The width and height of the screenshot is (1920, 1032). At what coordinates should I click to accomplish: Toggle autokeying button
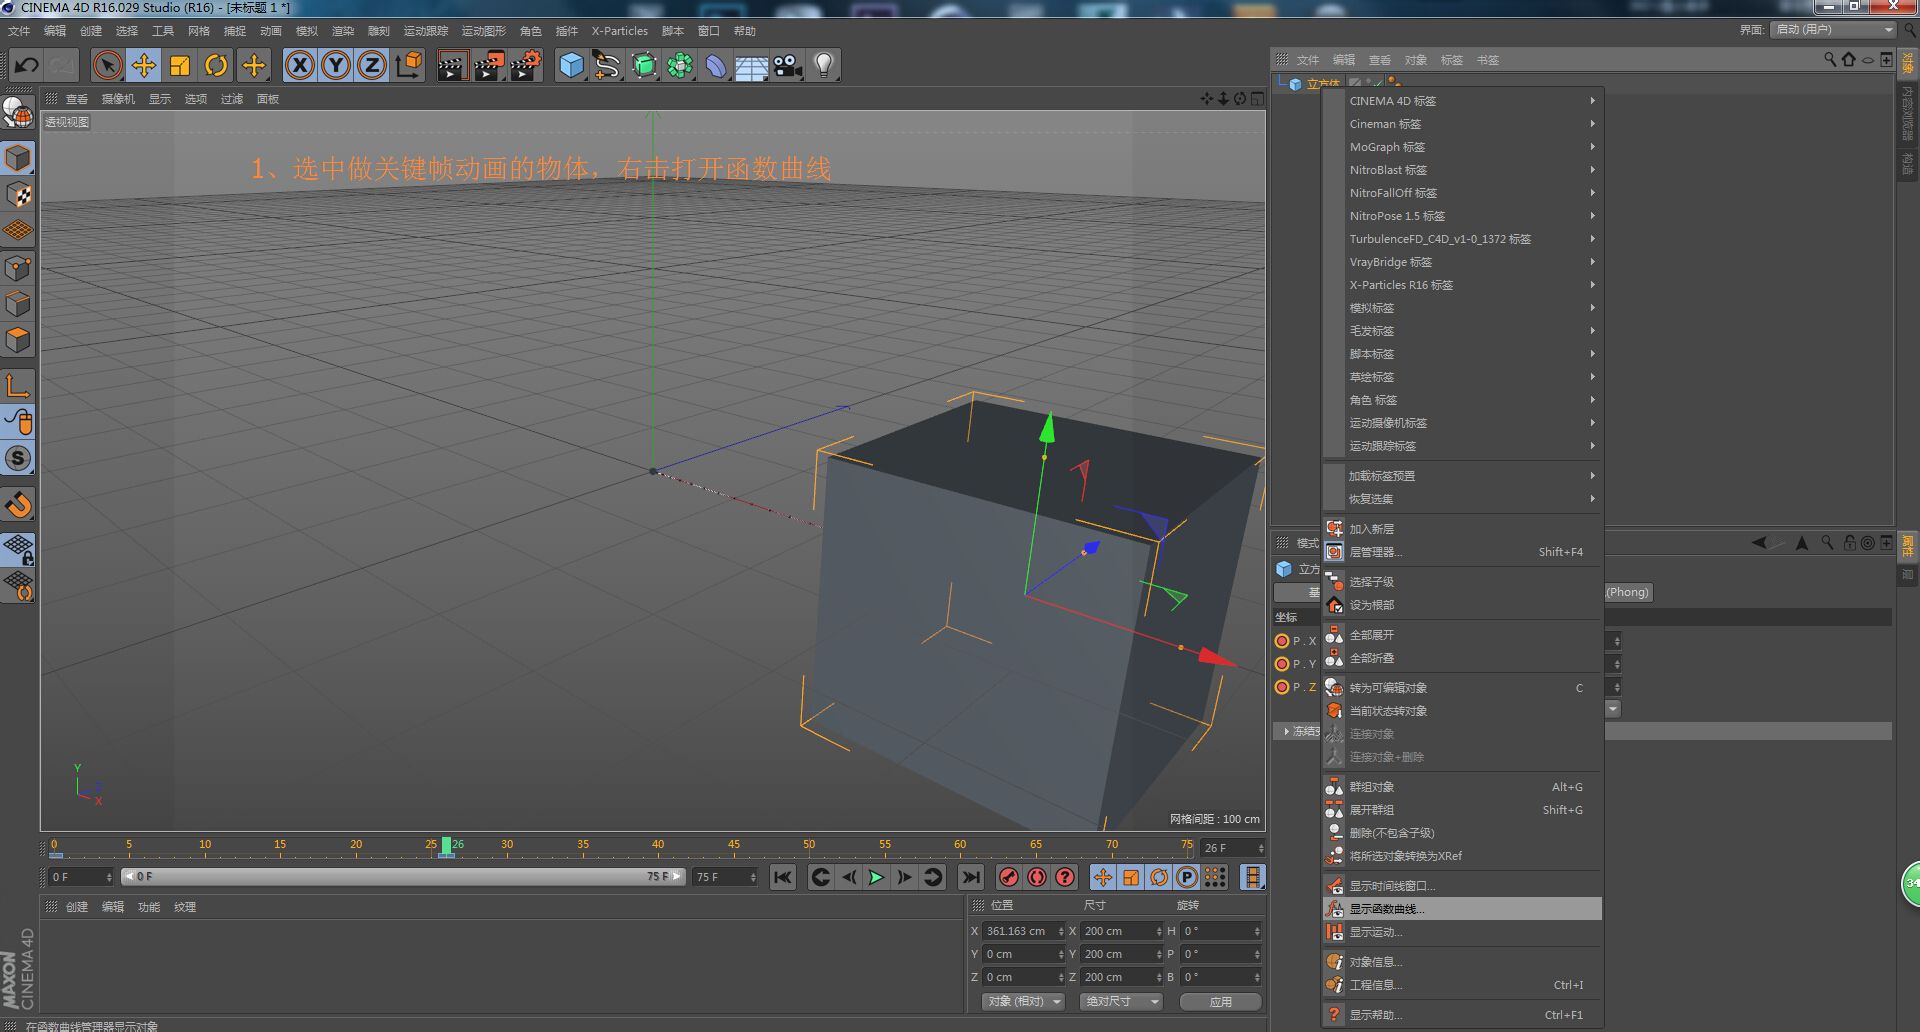click(1037, 878)
